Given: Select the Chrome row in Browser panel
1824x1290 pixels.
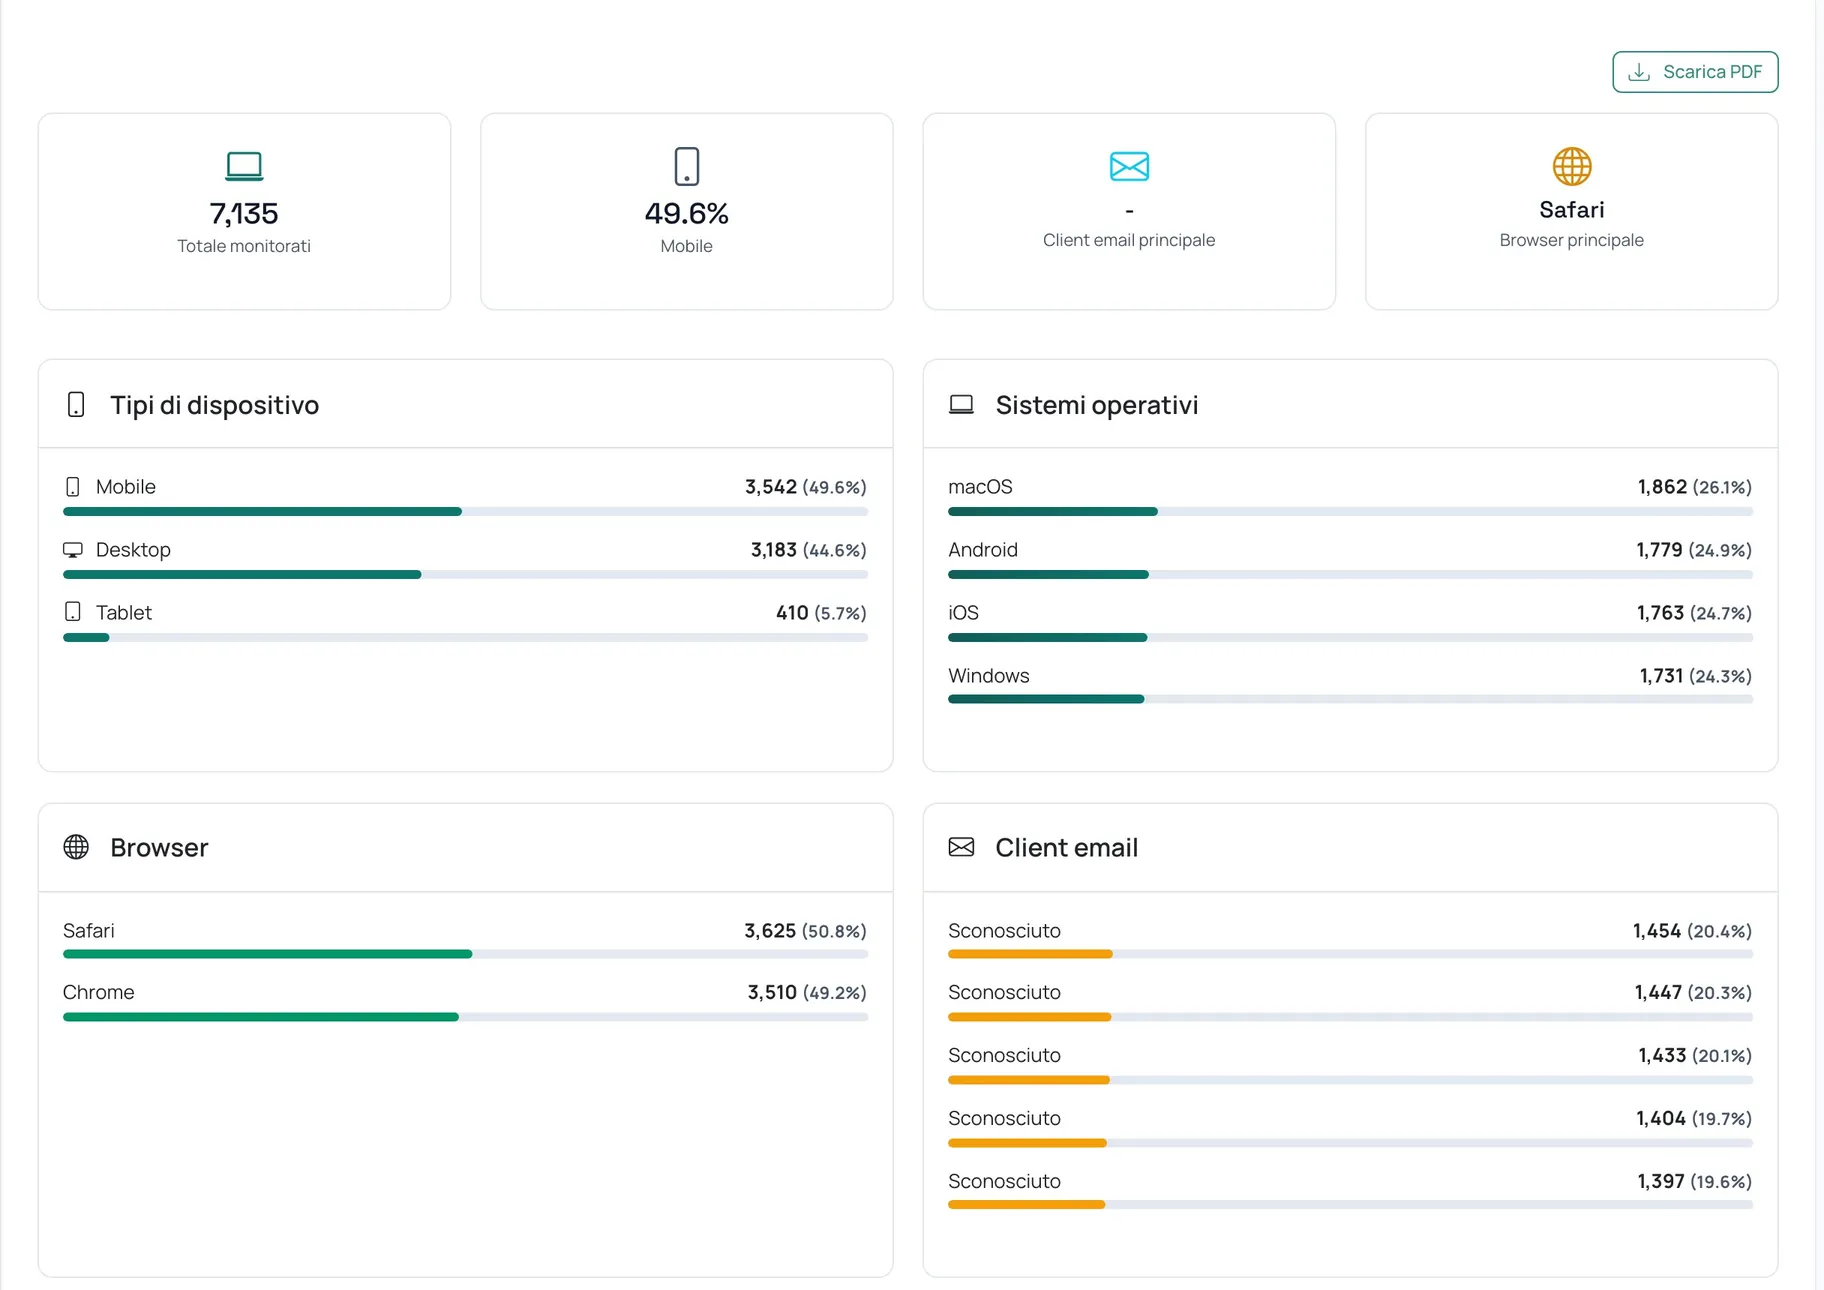Looking at the screenshot, I should [x=465, y=1003].
